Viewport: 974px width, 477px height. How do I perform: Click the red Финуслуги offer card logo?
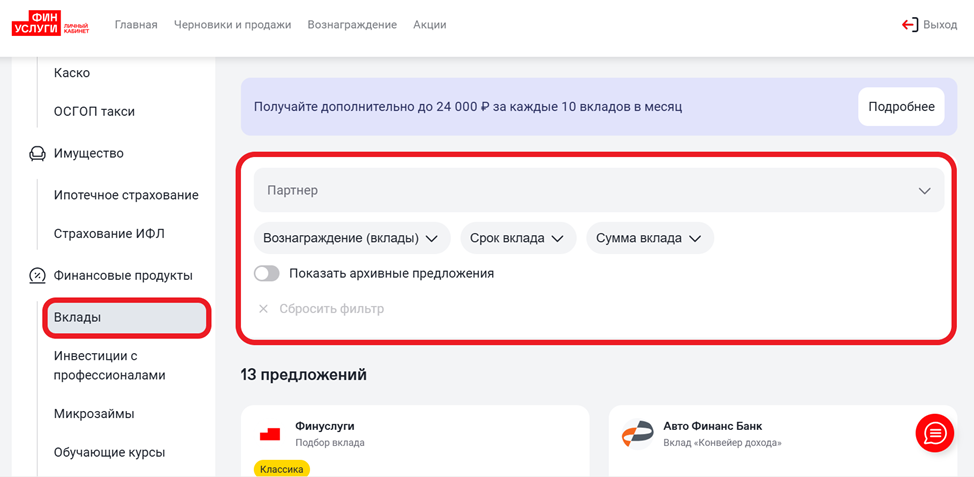pos(270,434)
